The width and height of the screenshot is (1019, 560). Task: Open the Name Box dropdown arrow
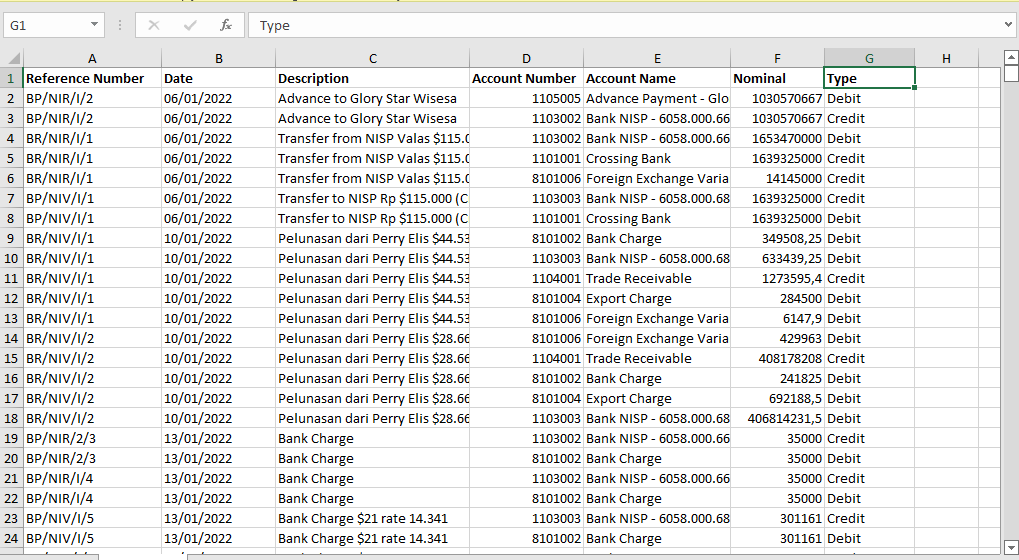[94, 25]
